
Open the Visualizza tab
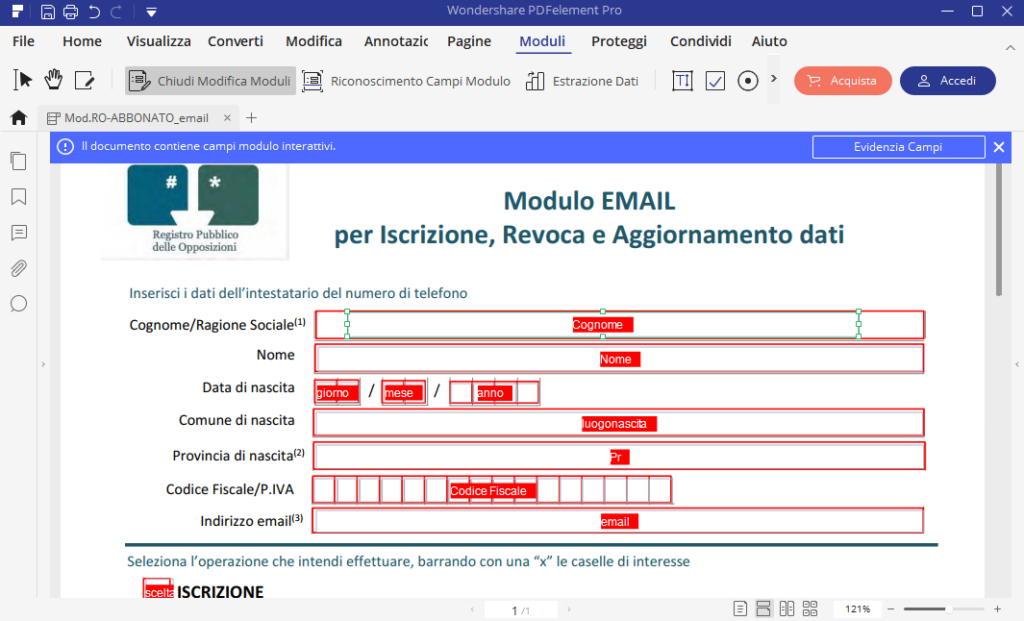159,41
